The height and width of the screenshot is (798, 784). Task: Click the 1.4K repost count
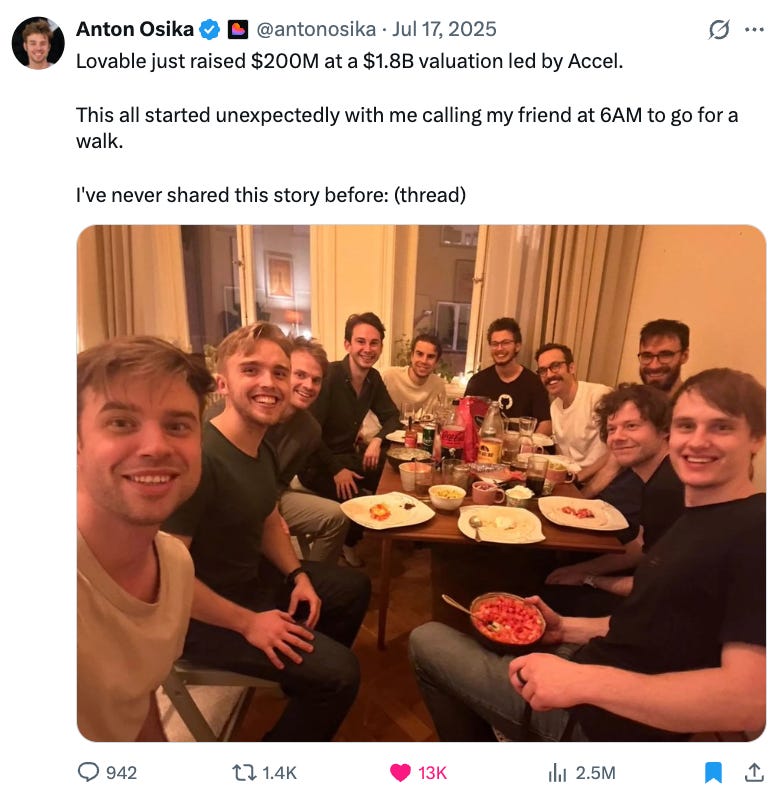click(279, 773)
